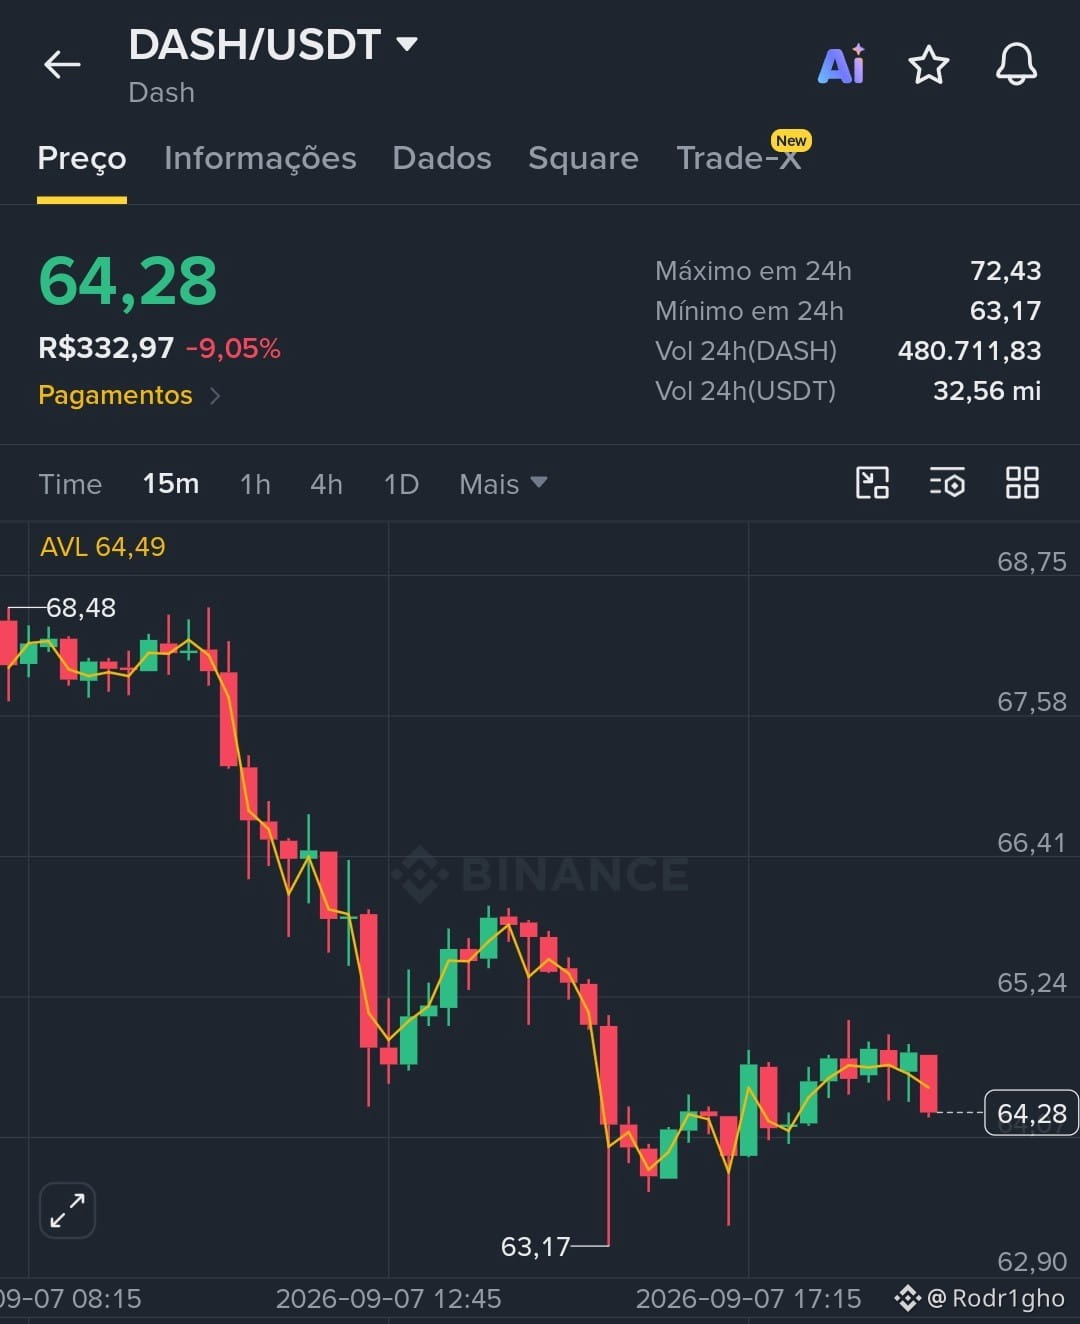Switch to the Informações tab
This screenshot has width=1080, height=1324.
pyautogui.click(x=260, y=158)
